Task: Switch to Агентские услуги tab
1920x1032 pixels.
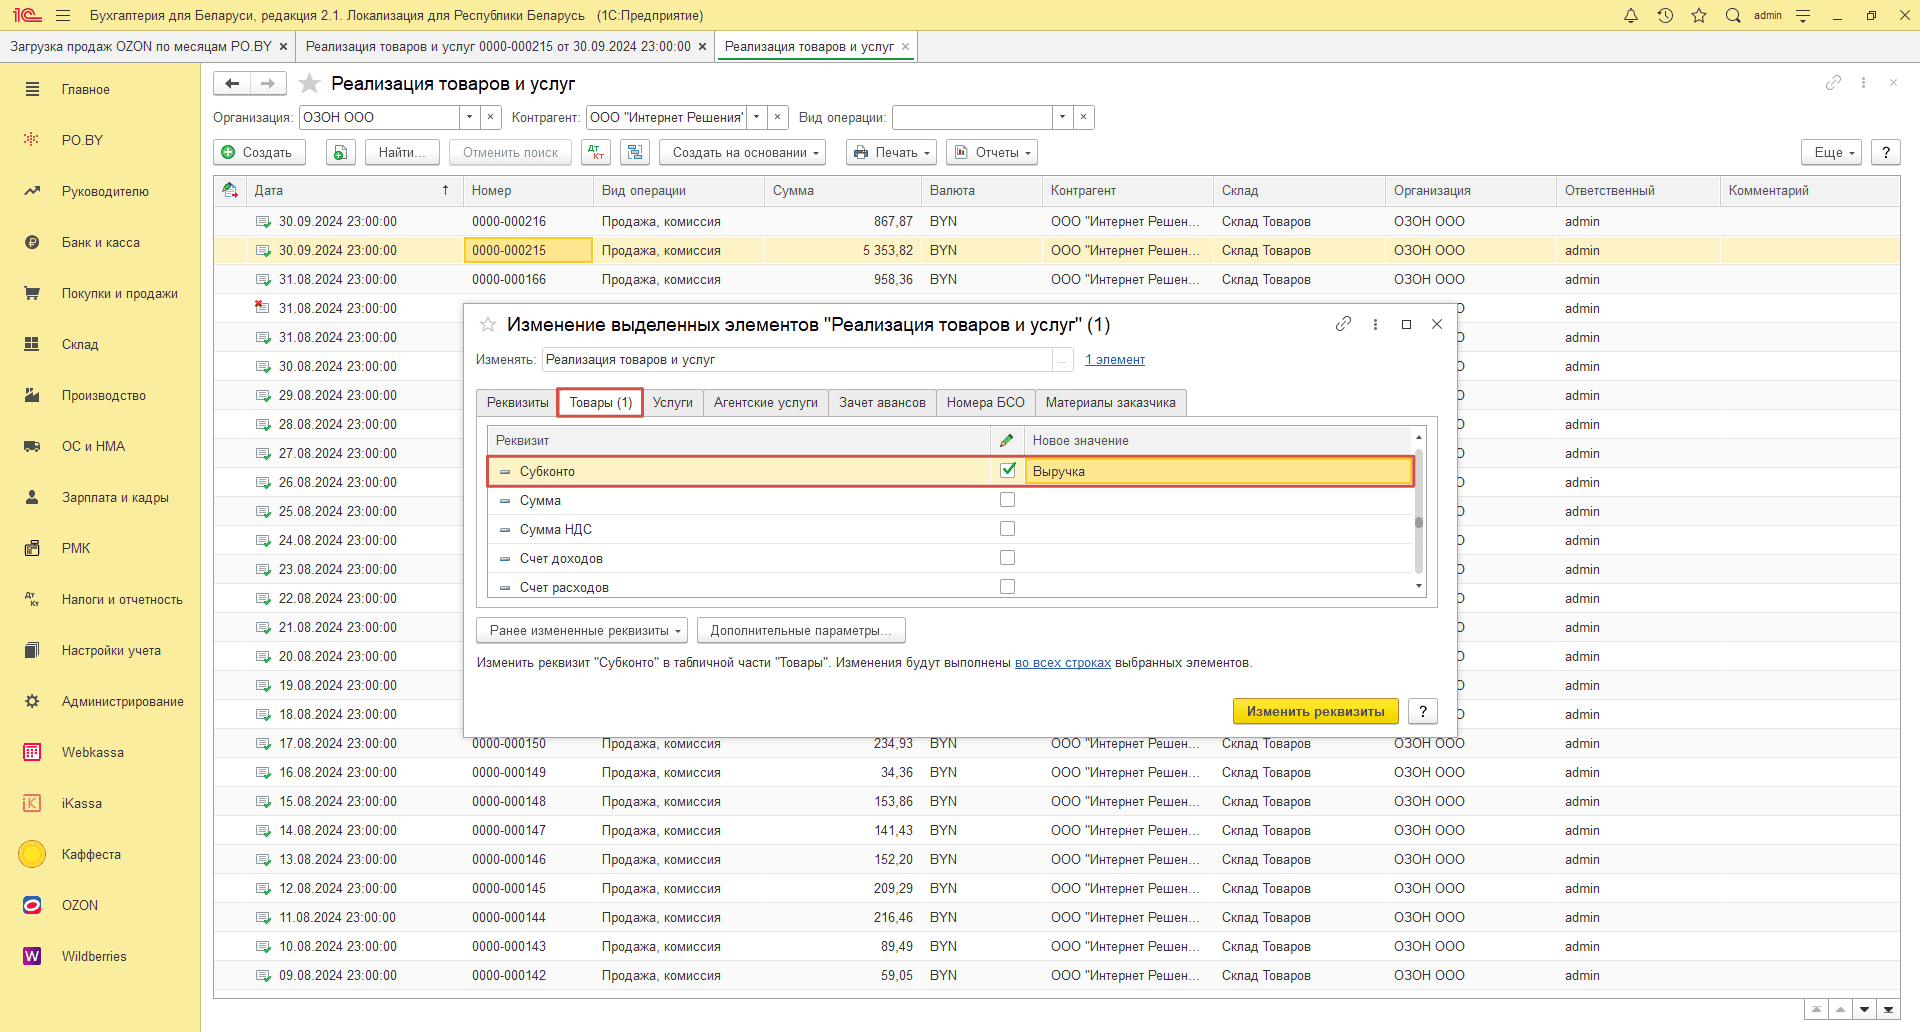Action: pos(766,402)
